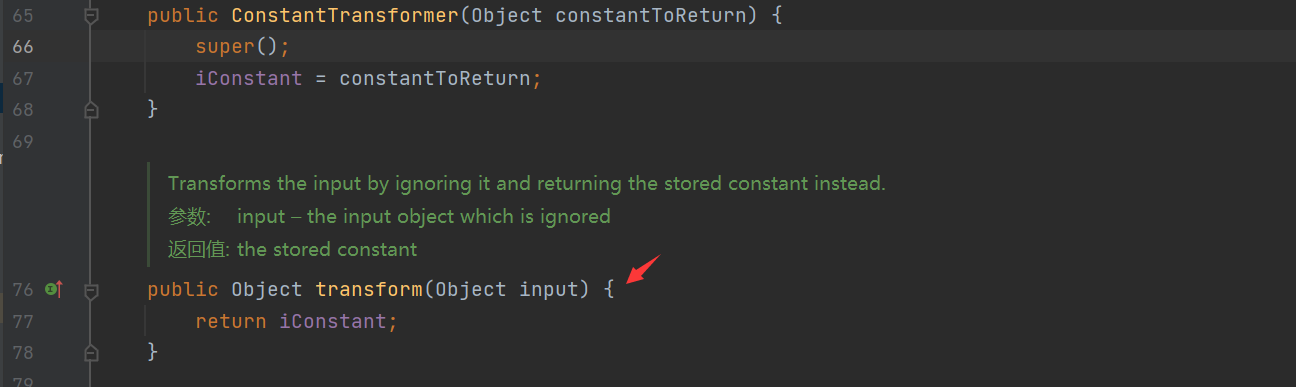The image size is (1296, 387).
Task: Click line number 67 in the gutter
Action: (x=24, y=78)
